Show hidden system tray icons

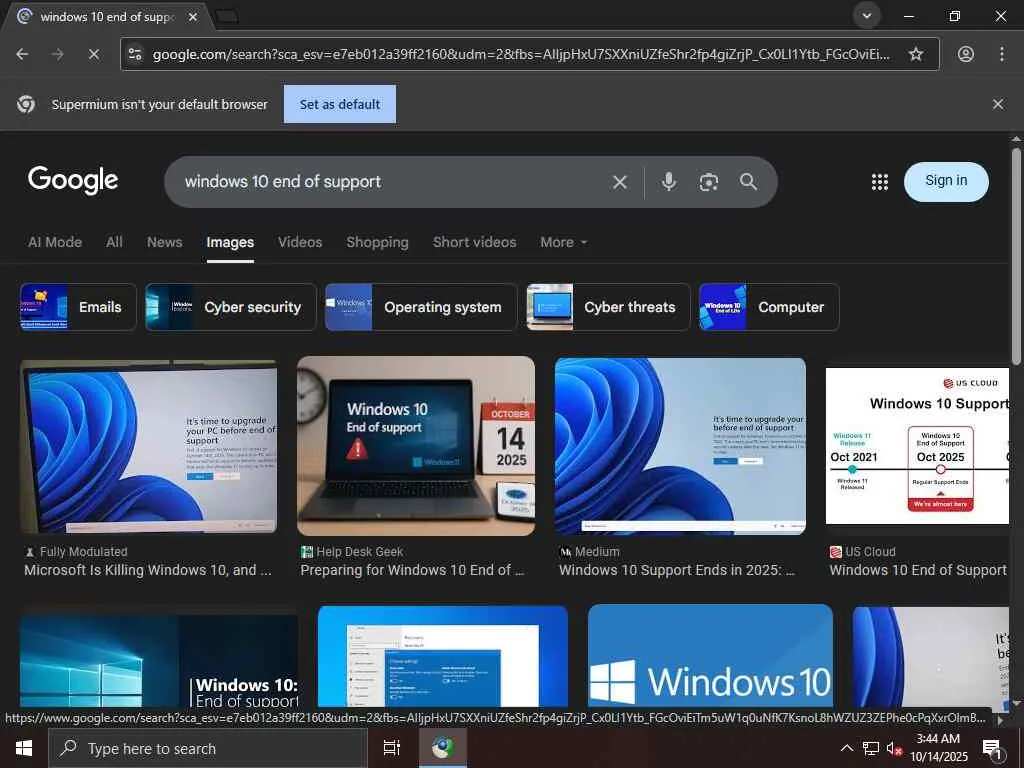[x=846, y=748]
